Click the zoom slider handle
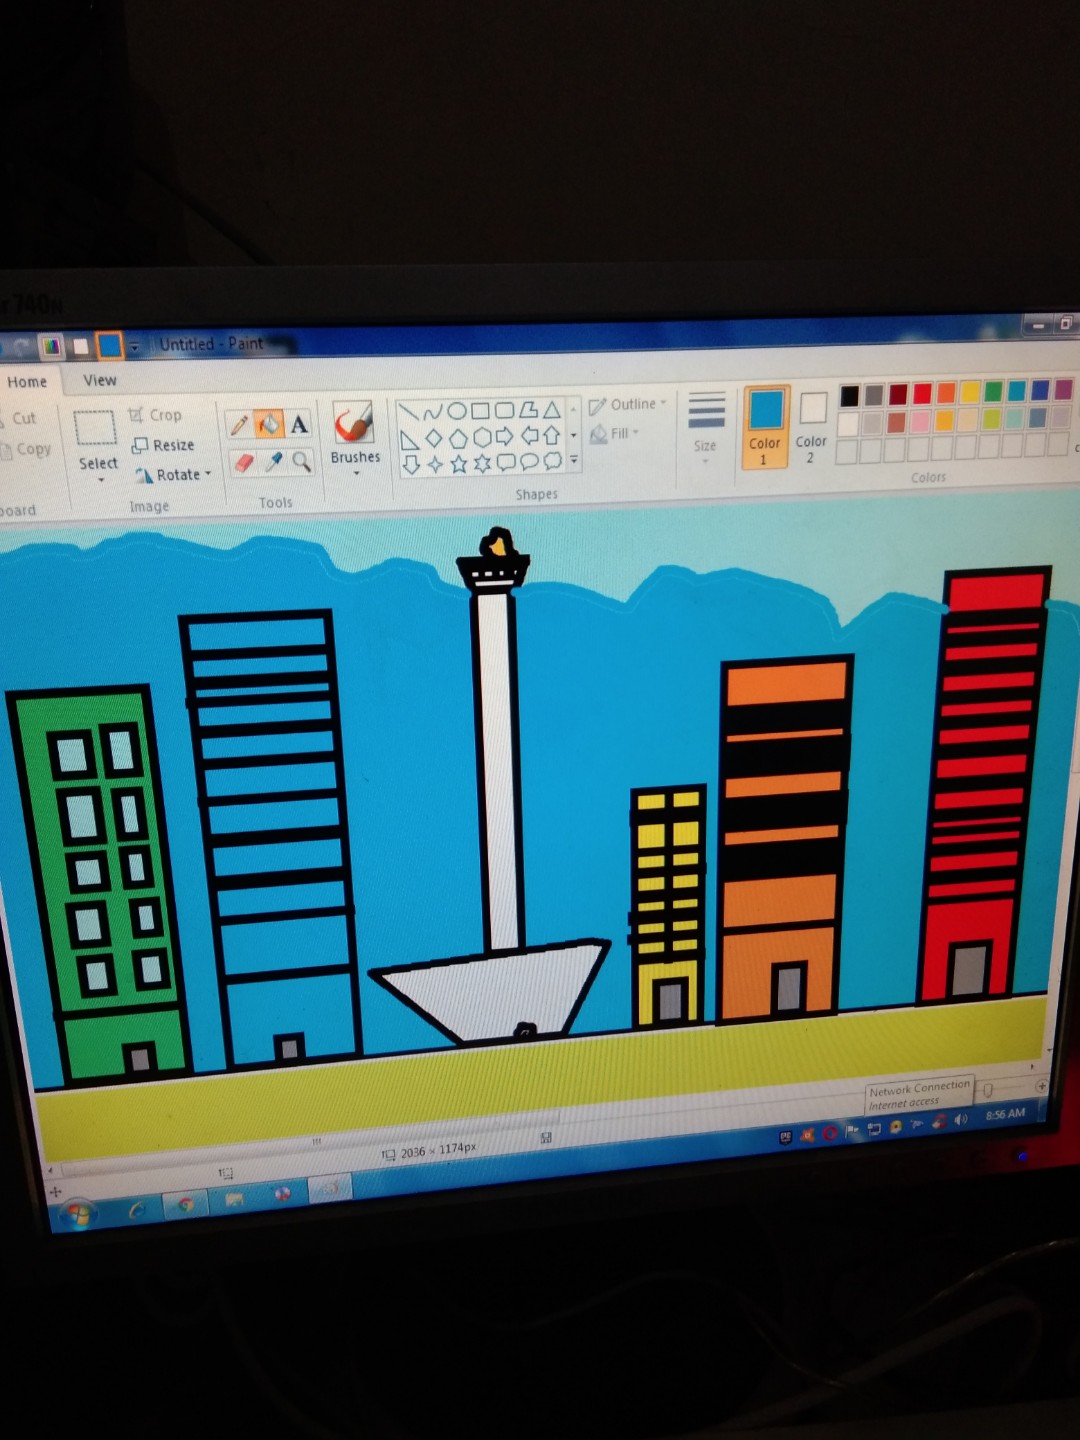 coord(988,1090)
